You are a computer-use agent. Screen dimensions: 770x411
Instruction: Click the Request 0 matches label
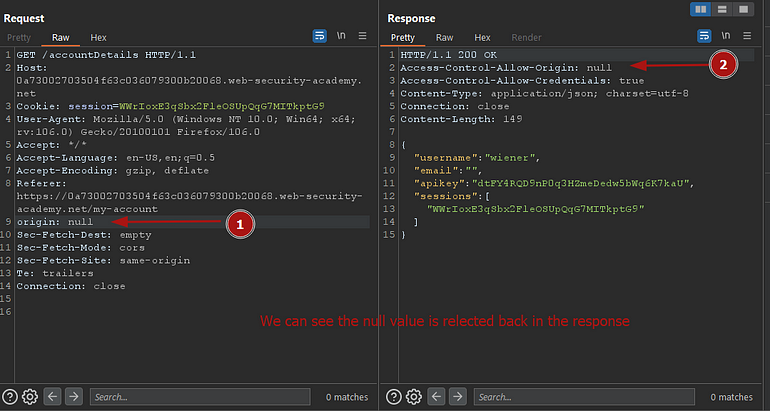(347, 397)
